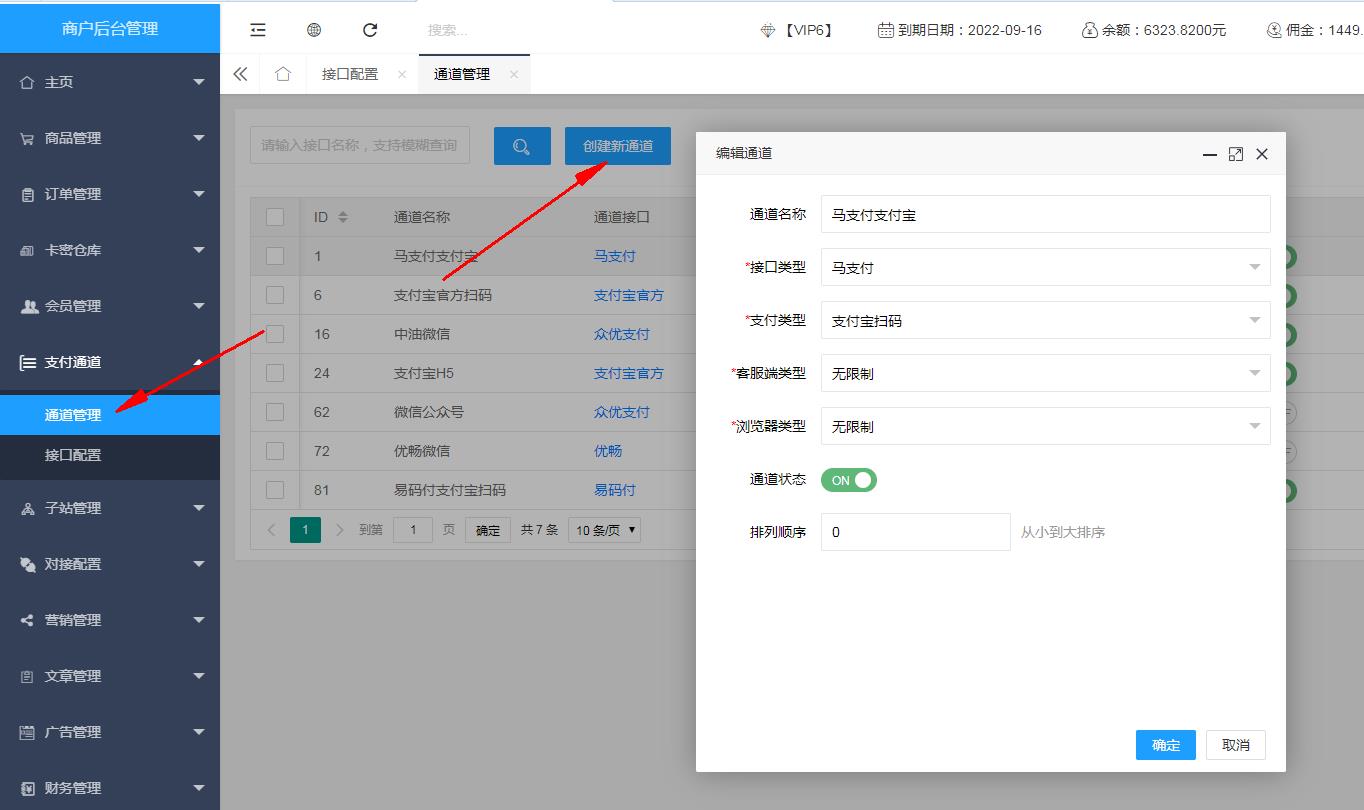Viewport: 1364px width, 810px height.
Task: Click the users icon beside 会员管理
Action: [29, 306]
